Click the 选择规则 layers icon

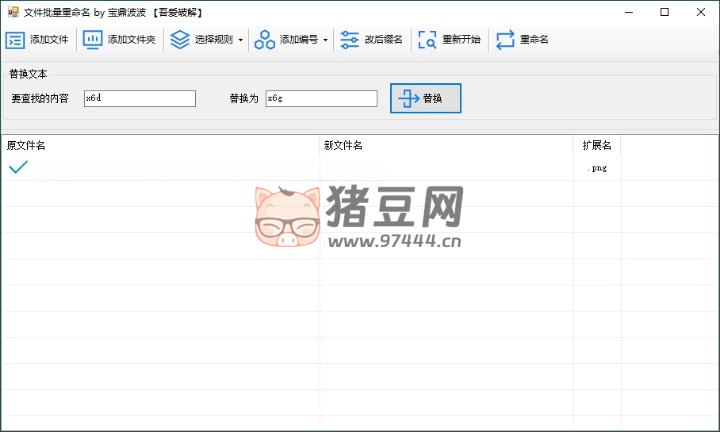tap(180, 39)
